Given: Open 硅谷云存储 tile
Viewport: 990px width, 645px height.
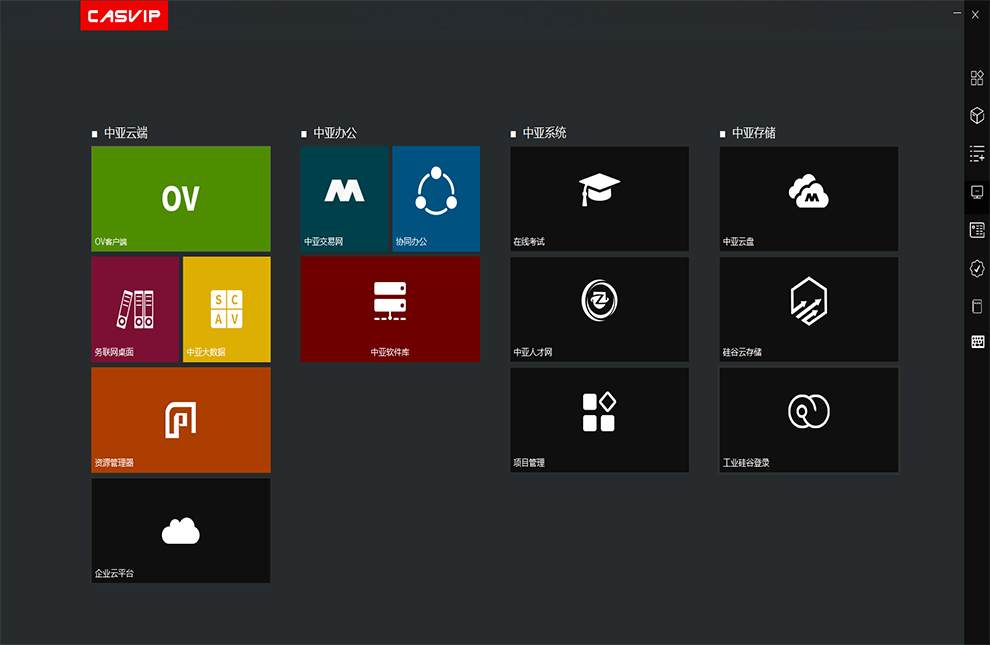Looking at the screenshot, I should coord(808,309).
